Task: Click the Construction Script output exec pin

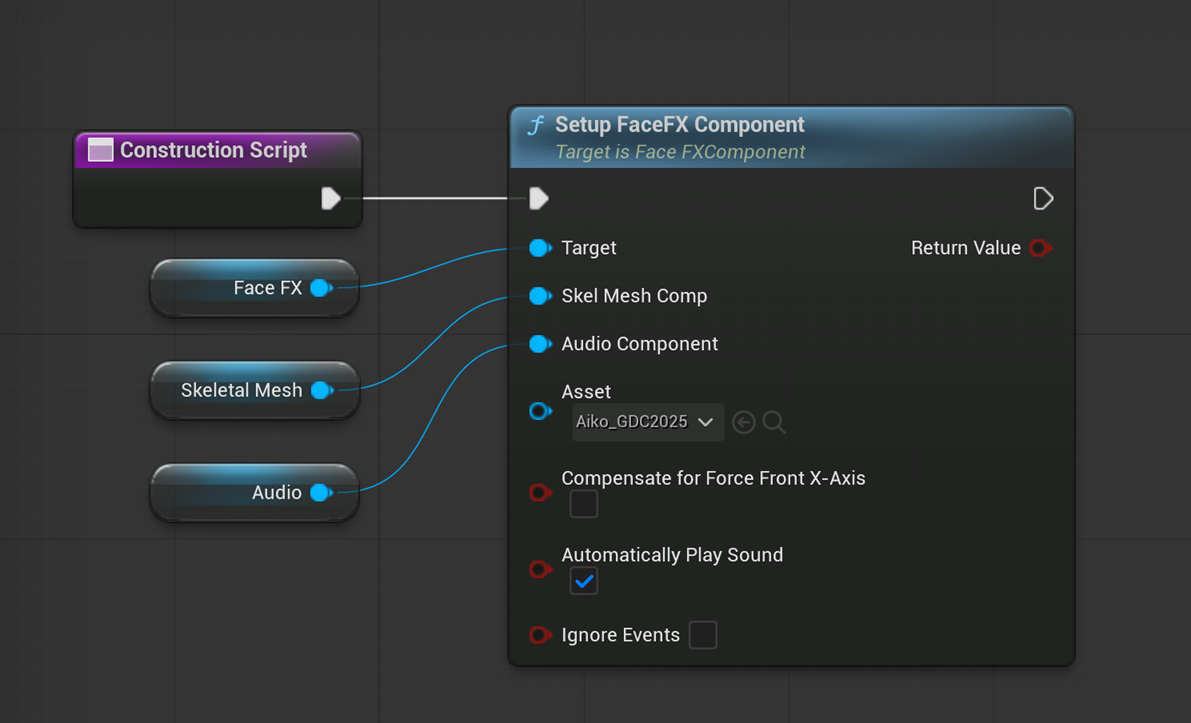Action: [x=330, y=198]
